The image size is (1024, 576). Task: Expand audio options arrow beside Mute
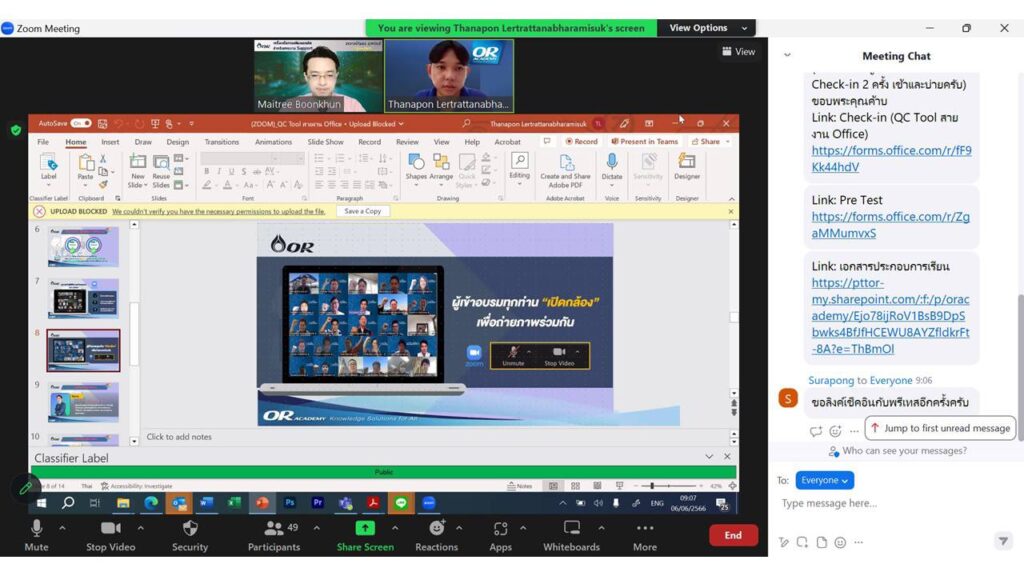pos(63,528)
